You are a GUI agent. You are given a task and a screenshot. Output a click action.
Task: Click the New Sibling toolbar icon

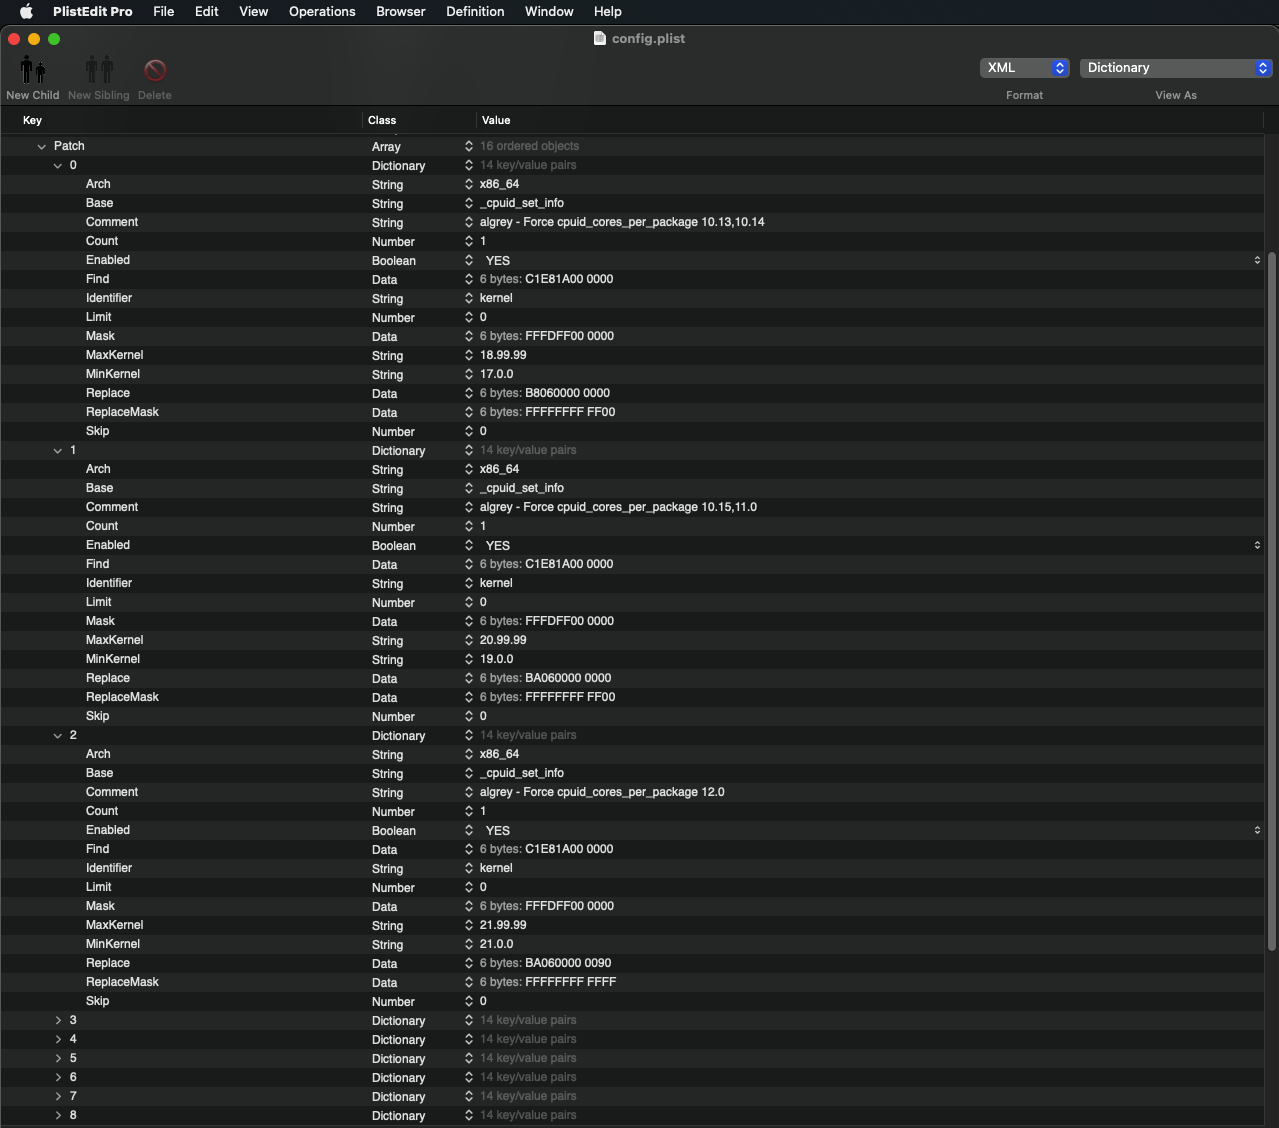click(x=99, y=70)
